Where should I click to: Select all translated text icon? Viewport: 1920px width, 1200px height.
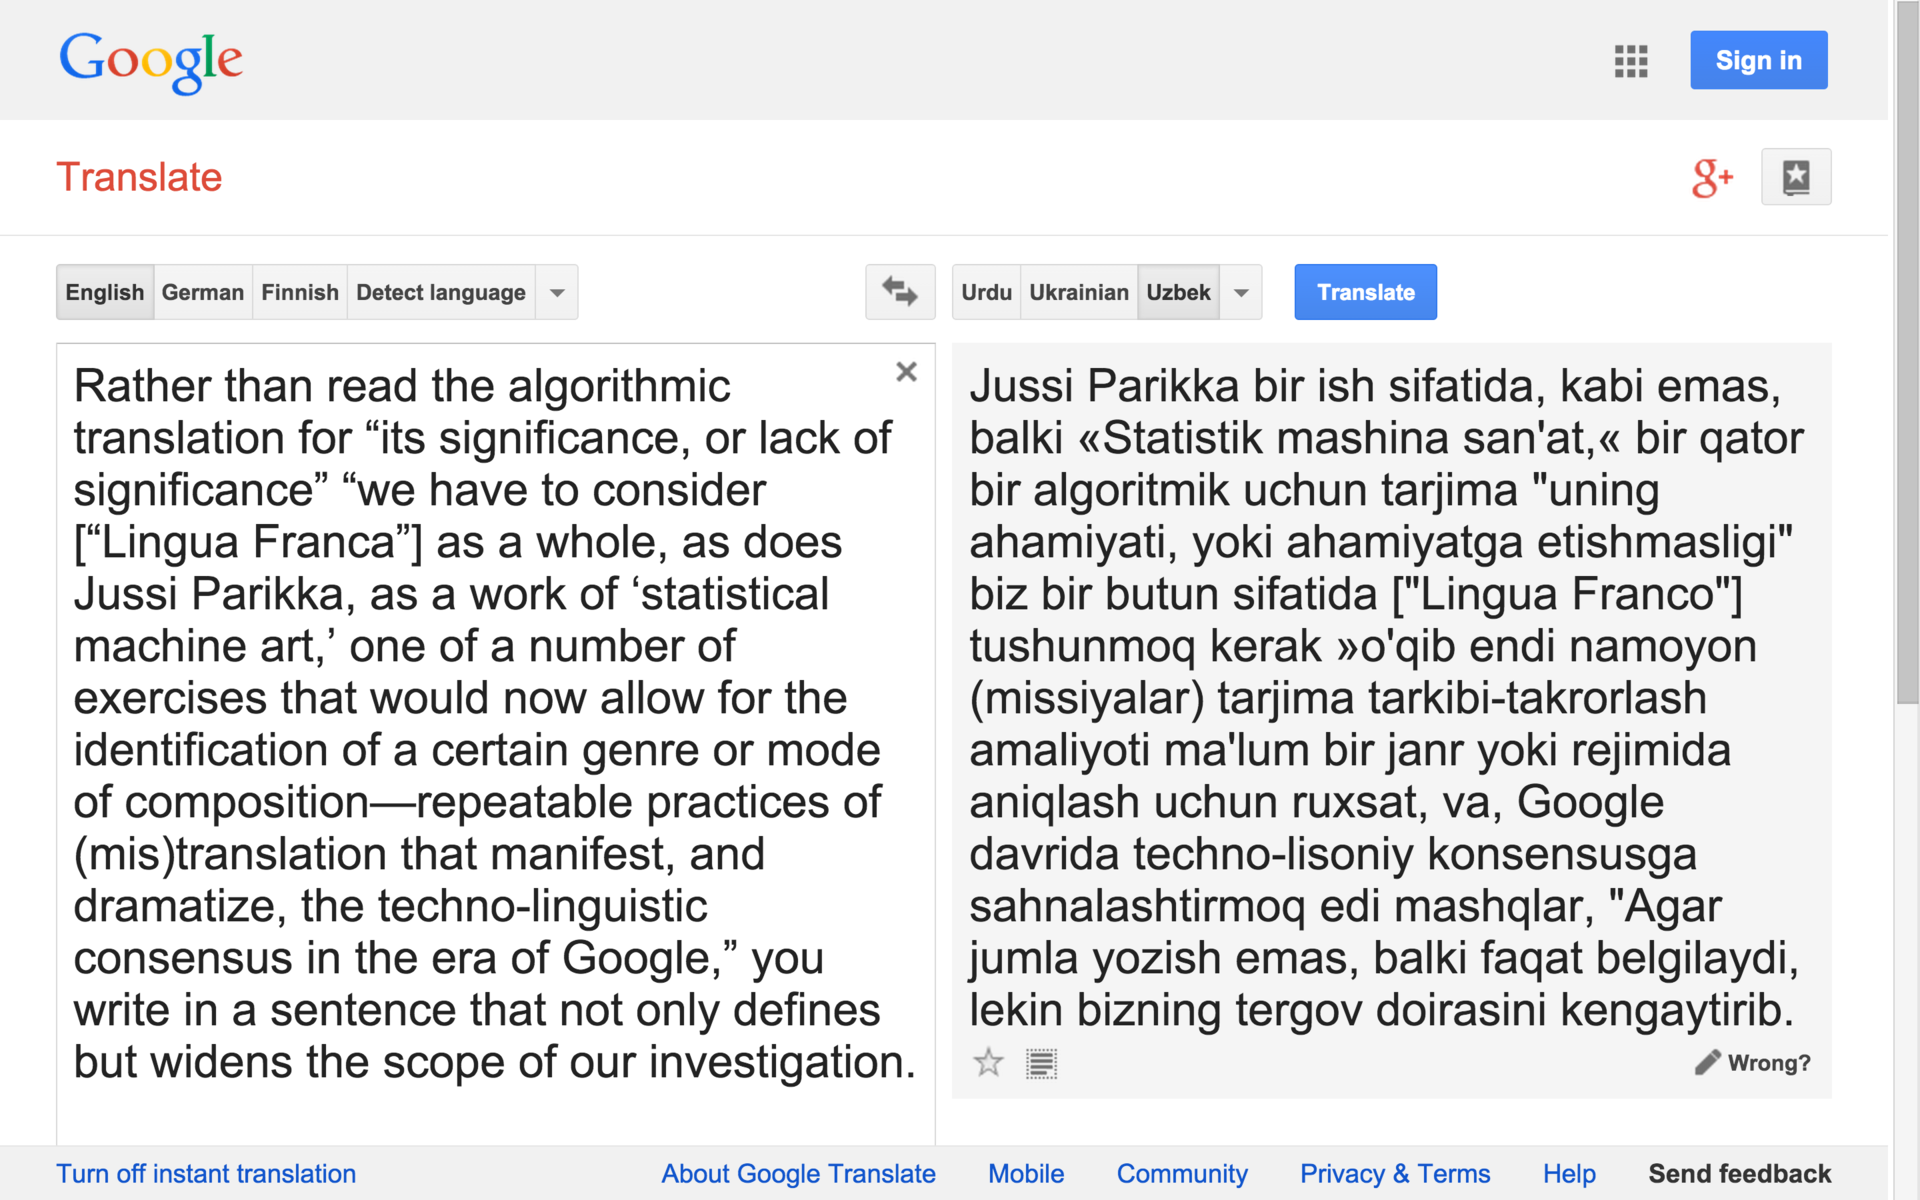(1041, 1063)
